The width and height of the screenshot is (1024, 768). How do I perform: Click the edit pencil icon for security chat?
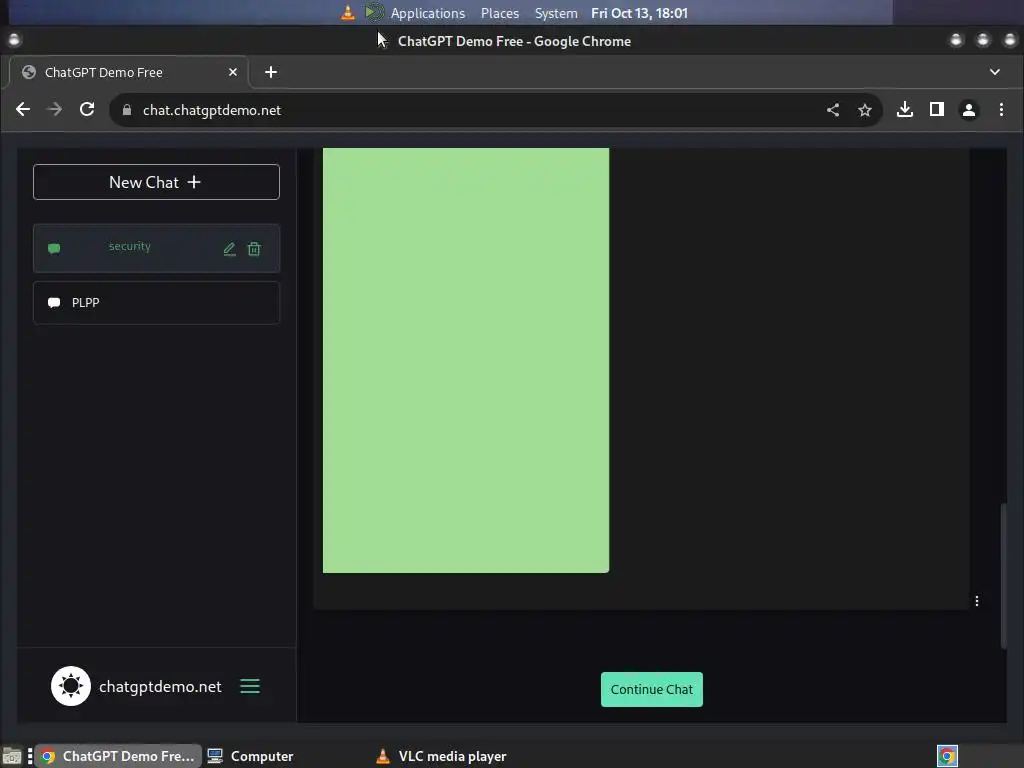(x=229, y=249)
